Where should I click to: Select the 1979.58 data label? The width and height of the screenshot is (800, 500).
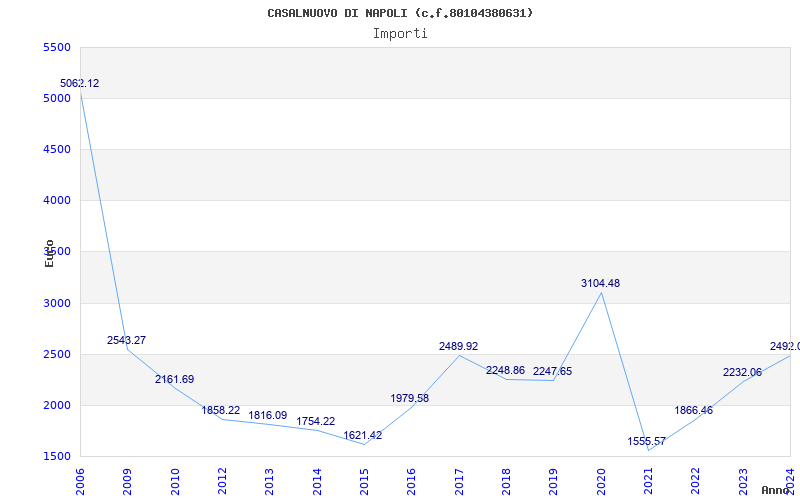click(x=410, y=398)
